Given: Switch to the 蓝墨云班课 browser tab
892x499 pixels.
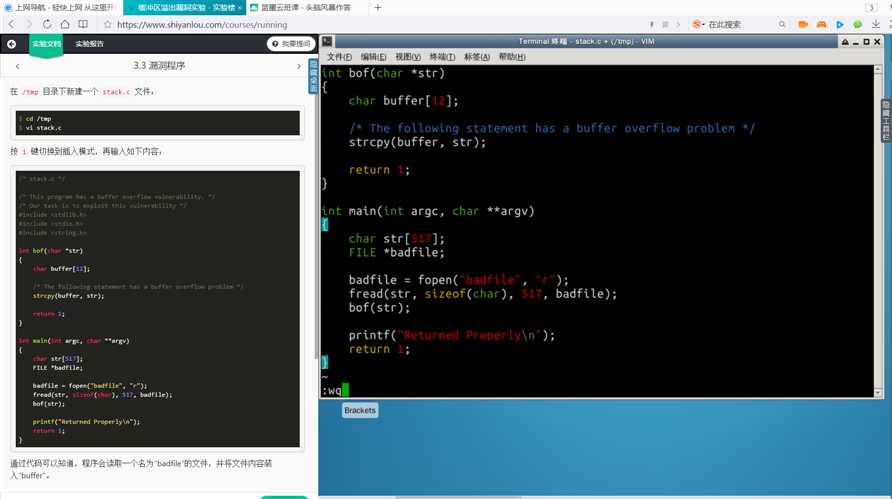Looking at the screenshot, I should point(306,7).
